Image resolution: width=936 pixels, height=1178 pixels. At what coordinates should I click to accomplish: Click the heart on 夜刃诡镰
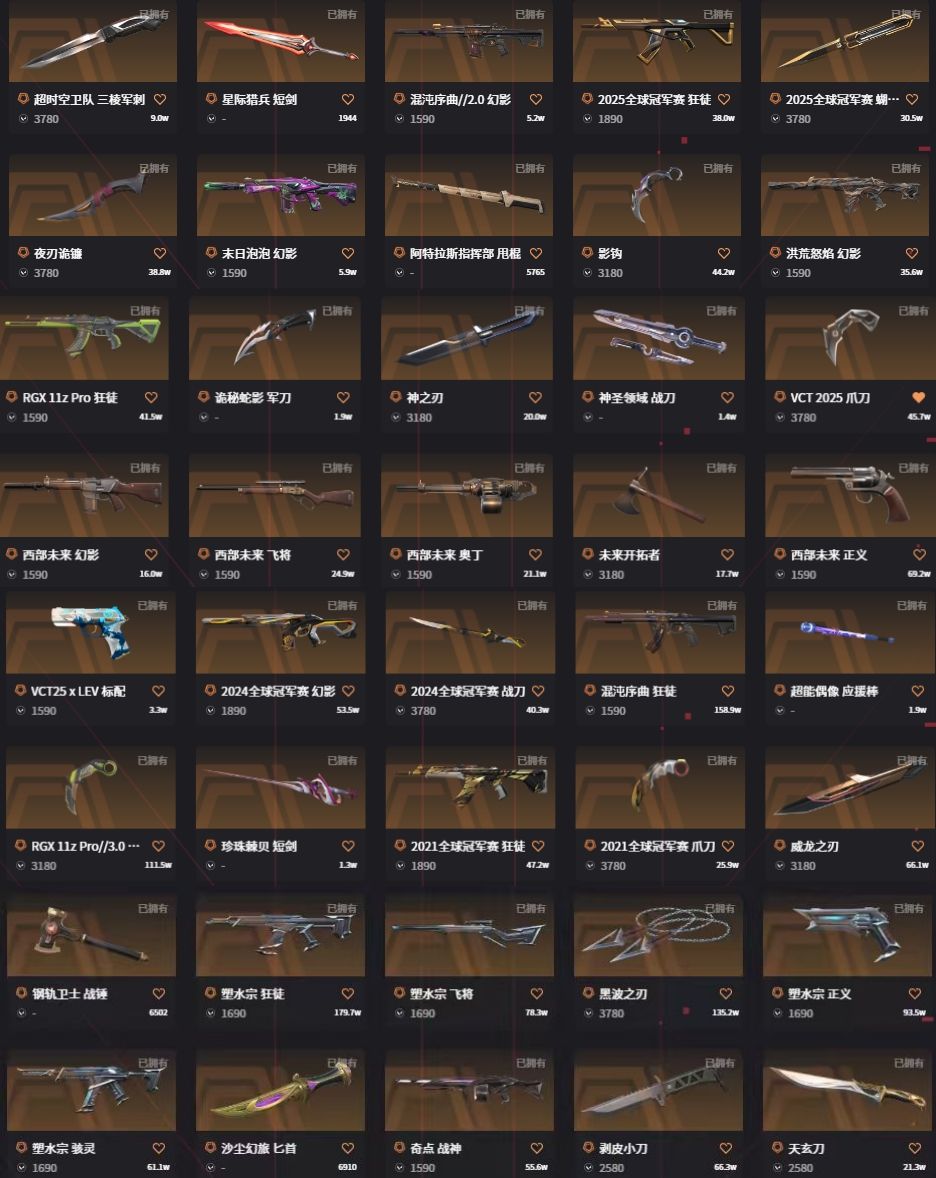point(160,253)
